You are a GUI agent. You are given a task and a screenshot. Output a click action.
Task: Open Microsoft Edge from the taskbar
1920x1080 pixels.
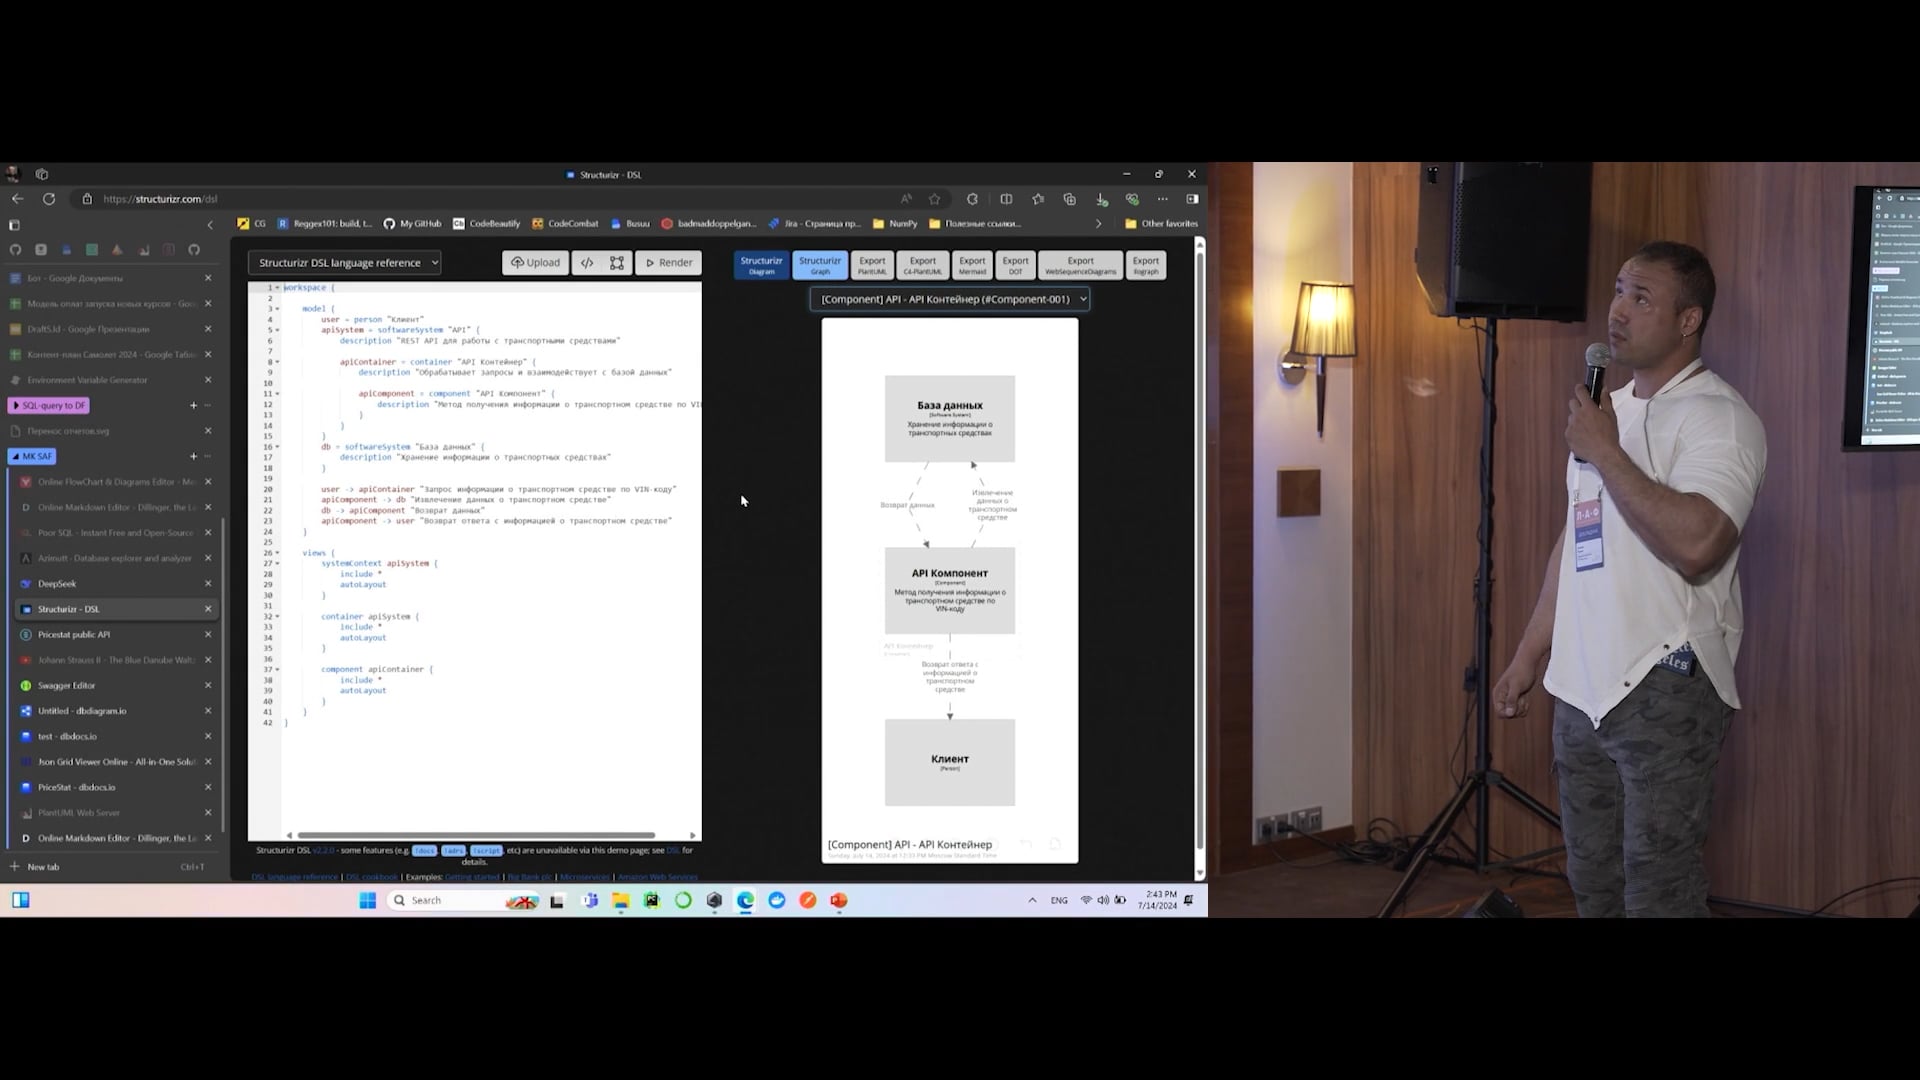coord(745,900)
